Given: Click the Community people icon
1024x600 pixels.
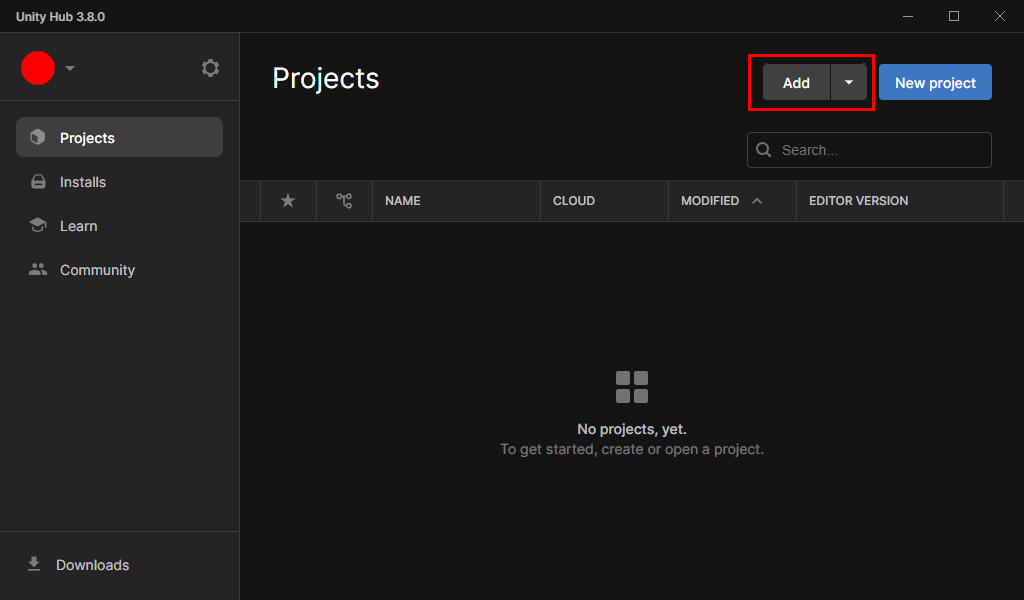Looking at the screenshot, I should pos(38,269).
